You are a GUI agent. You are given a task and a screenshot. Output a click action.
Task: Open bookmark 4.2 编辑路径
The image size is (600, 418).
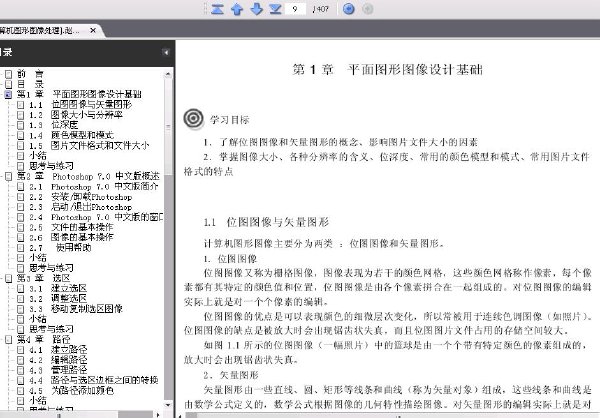pos(58,360)
